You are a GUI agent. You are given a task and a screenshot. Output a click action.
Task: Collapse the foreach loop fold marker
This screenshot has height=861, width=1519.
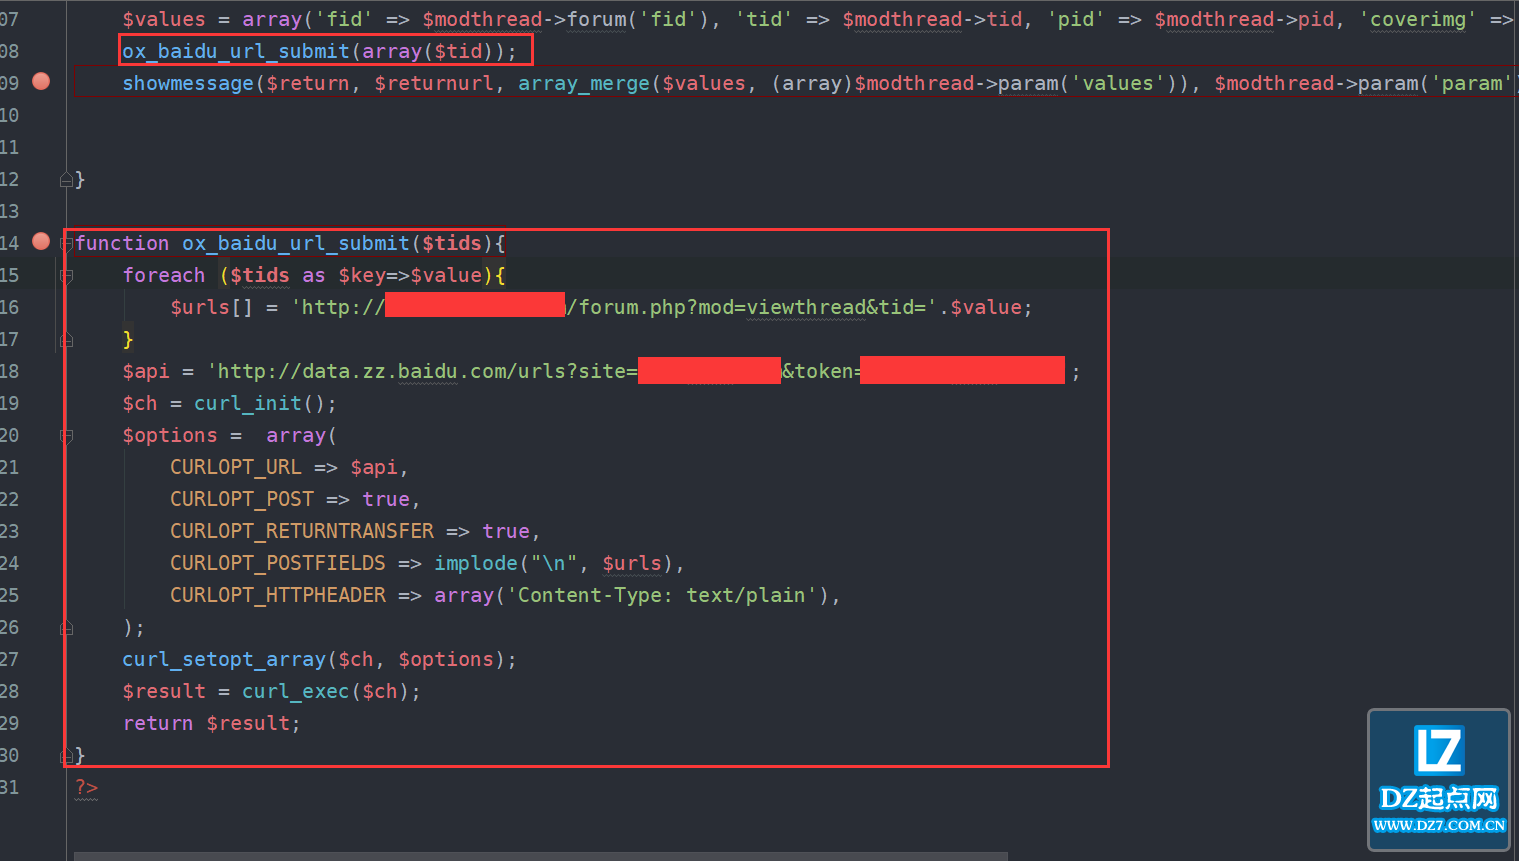point(66,275)
